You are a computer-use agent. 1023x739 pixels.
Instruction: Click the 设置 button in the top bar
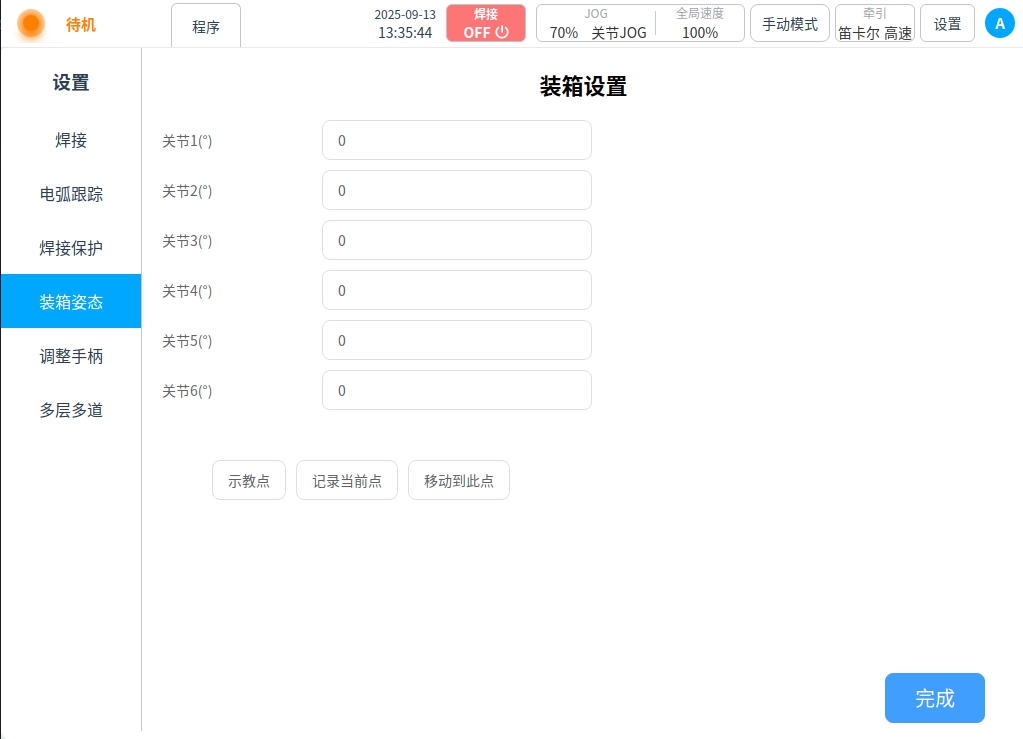point(947,24)
